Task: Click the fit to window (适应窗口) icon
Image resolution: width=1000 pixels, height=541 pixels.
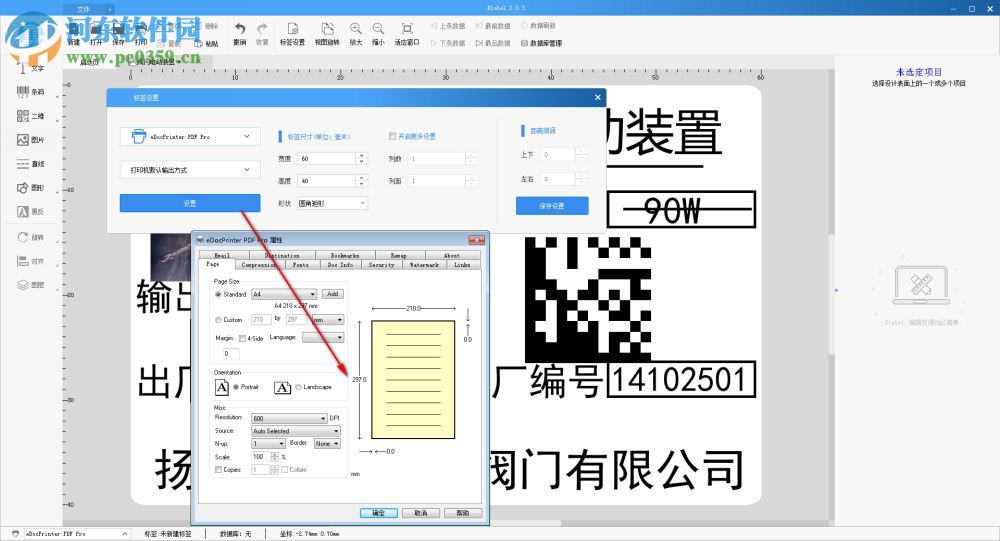Action: (407, 29)
